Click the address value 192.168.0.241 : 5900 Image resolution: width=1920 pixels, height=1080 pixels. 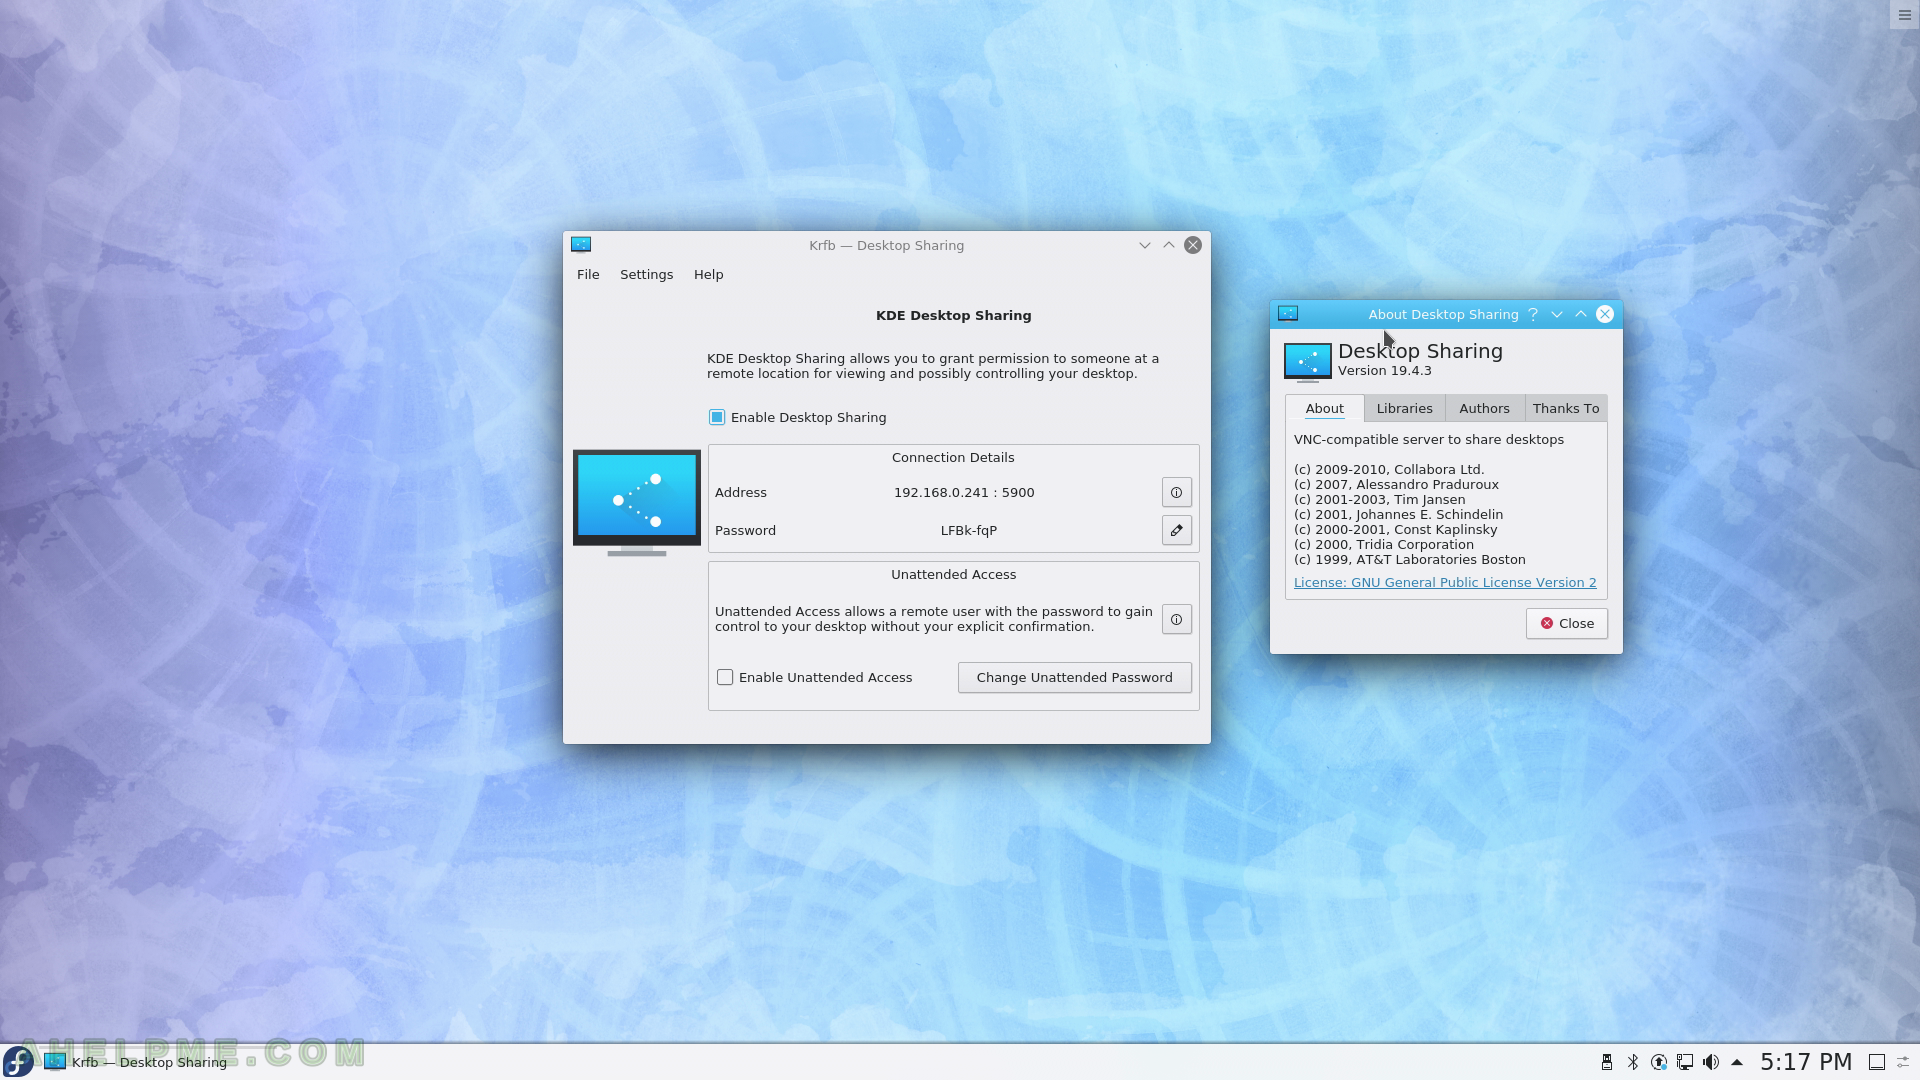(x=964, y=492)
